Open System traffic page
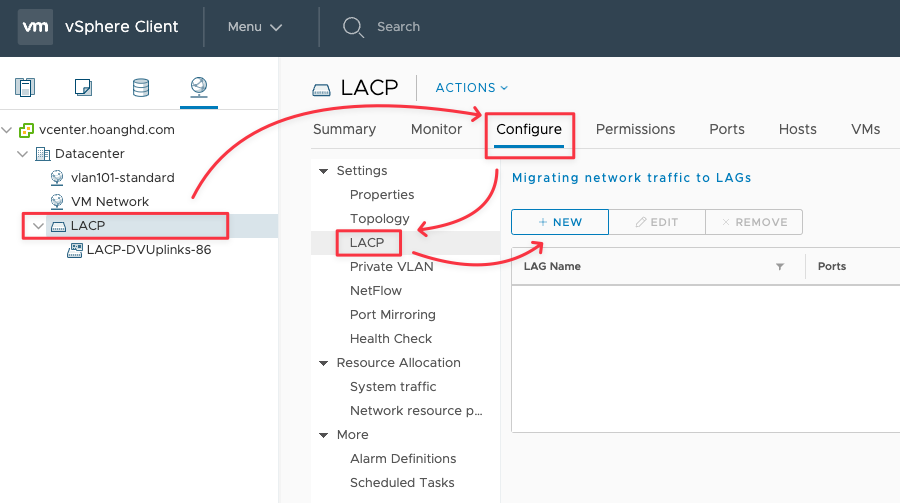The image size is (900, 503). coord(393,387)
